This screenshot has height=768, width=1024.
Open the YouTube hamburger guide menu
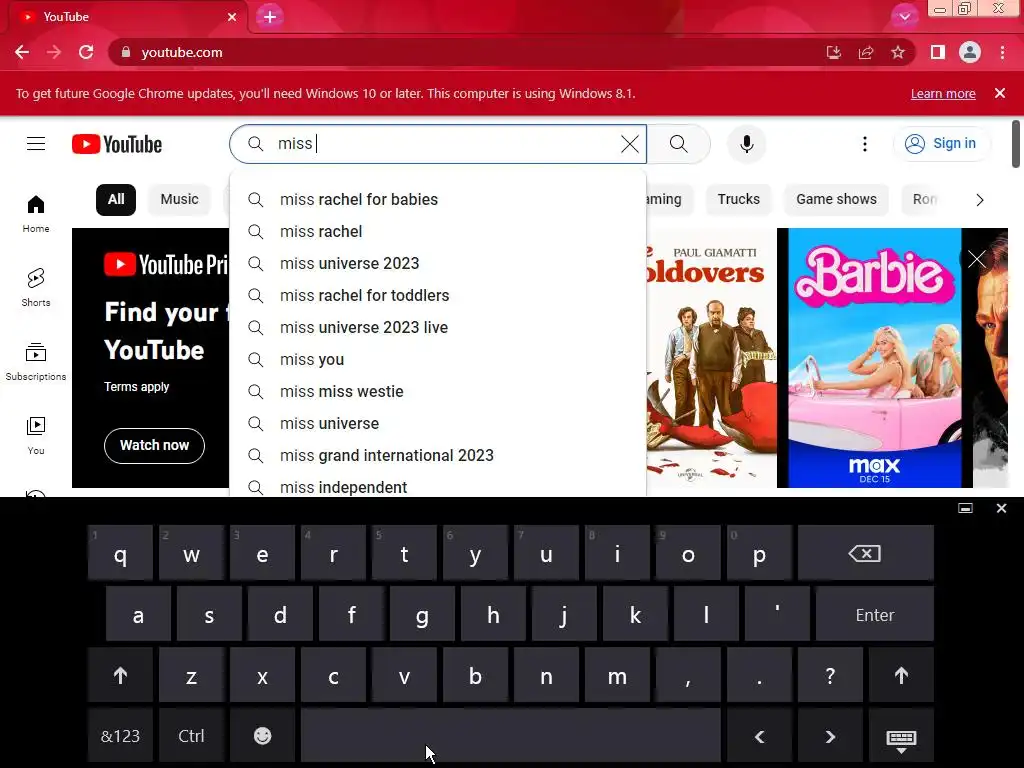(36, 144)
